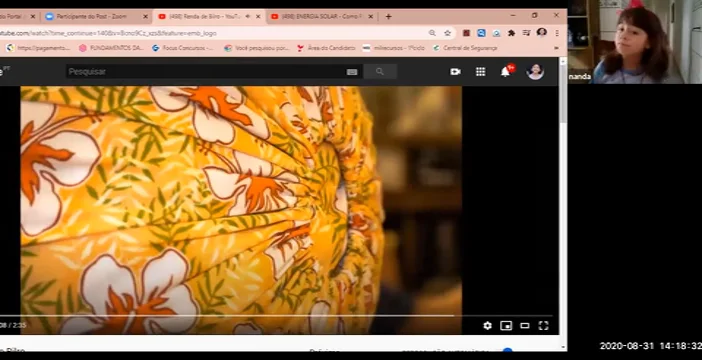Open the YouTube account avatar menu

[x=535, y=72]
